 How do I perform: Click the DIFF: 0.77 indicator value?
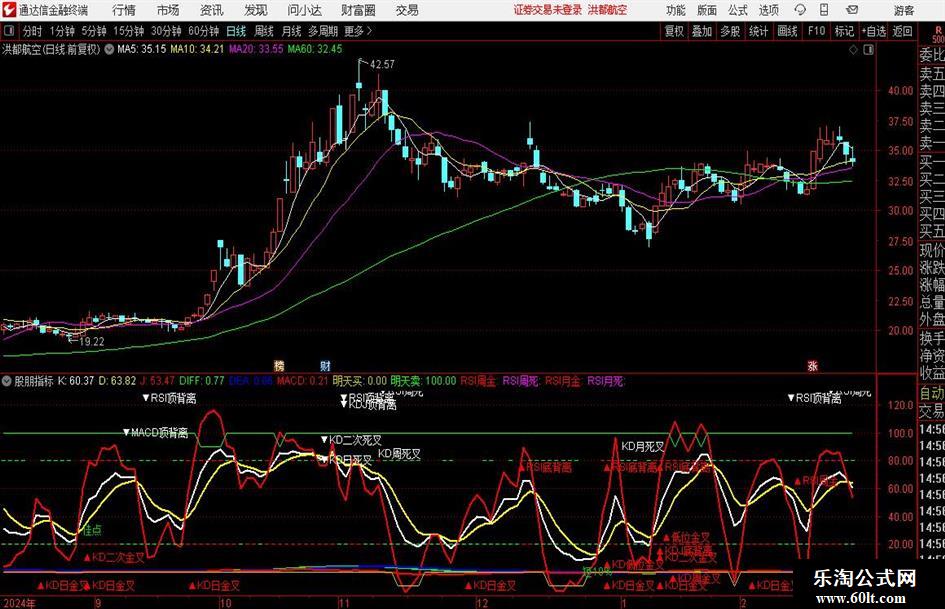pos(201,380)
